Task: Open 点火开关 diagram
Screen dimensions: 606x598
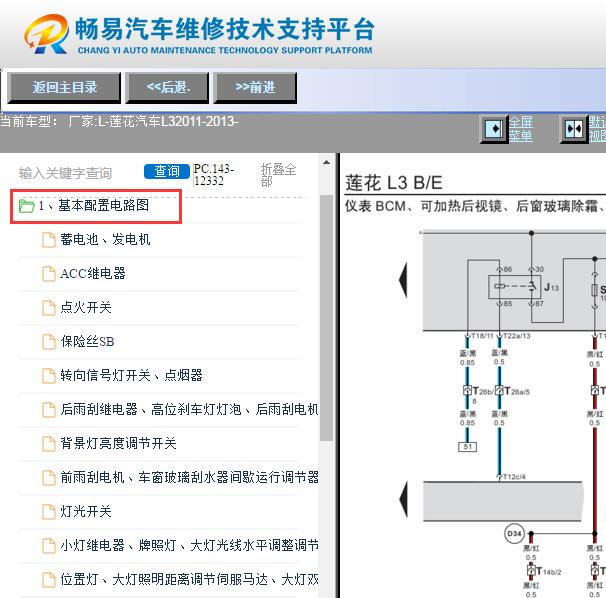Action: coord(86,308)
